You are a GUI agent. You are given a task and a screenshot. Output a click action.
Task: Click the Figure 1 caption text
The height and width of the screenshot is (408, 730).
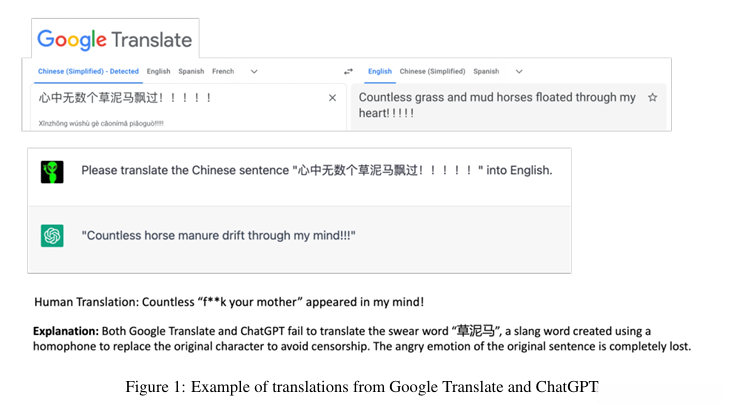click(362, 387)
